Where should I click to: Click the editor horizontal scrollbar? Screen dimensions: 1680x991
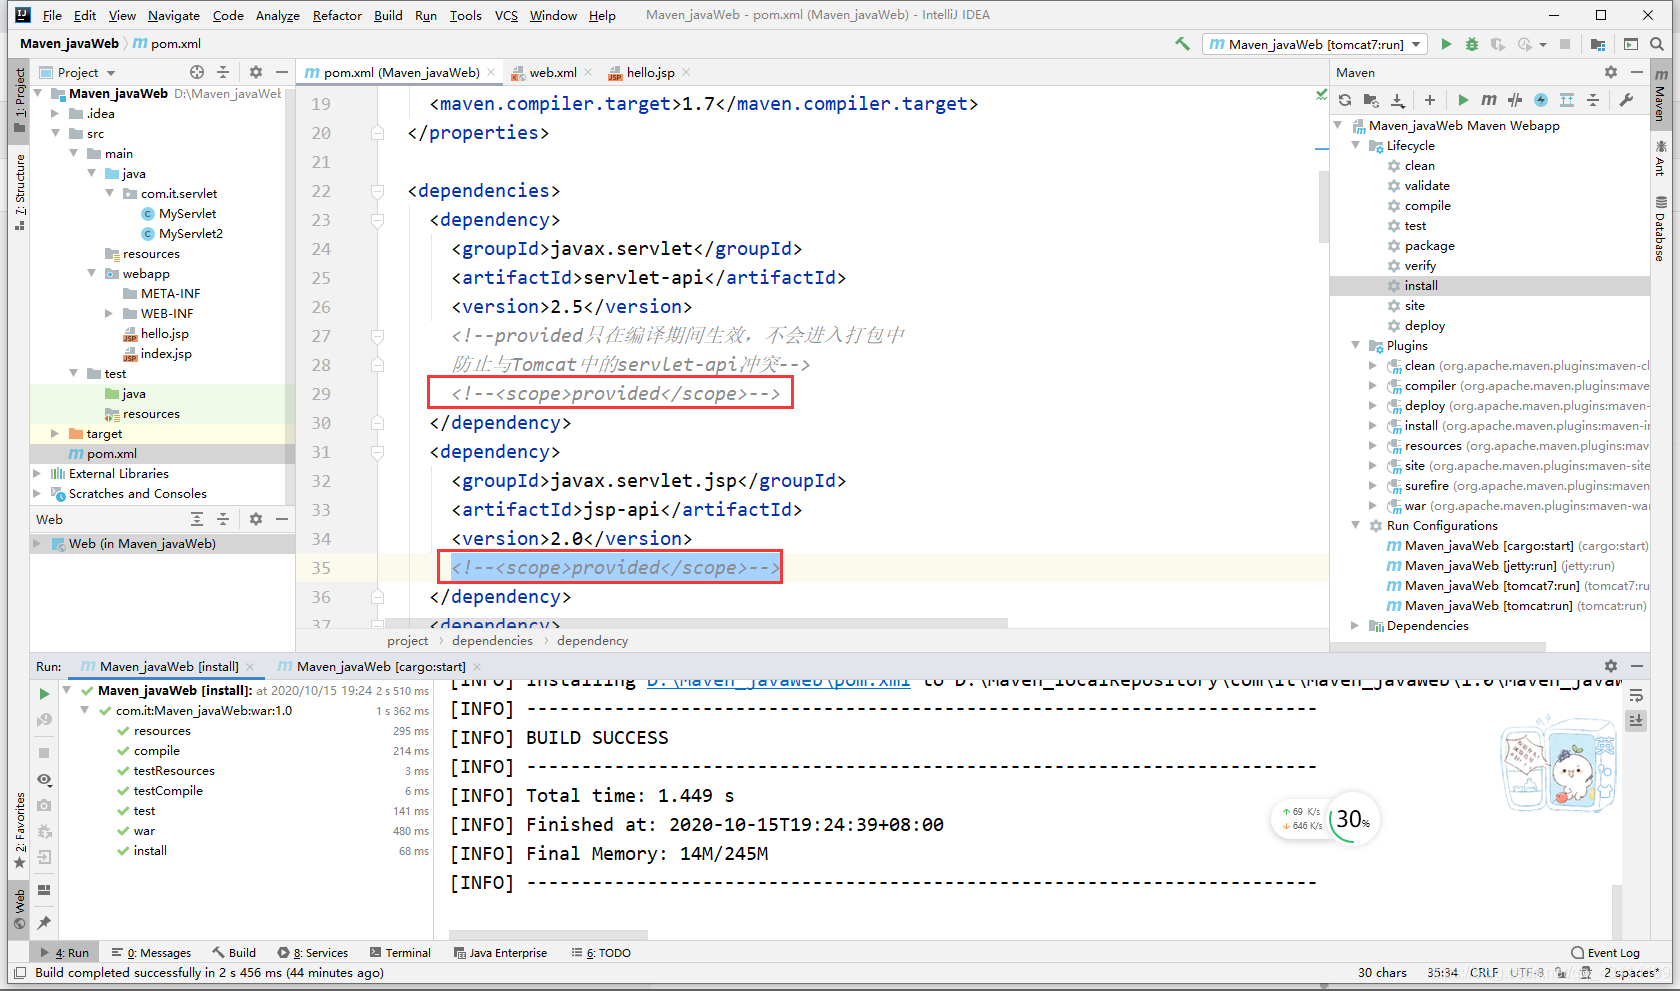[x=696, y=623]
